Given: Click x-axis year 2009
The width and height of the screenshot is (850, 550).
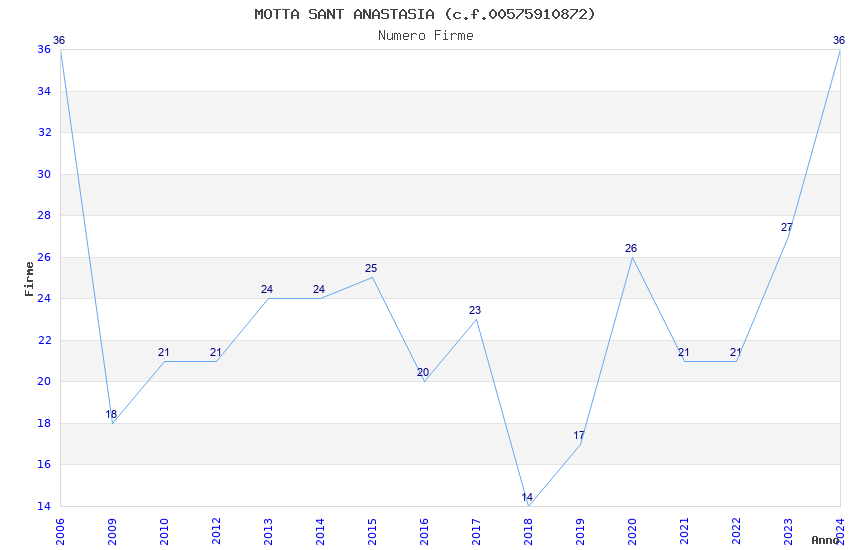Looking at the screenshot, I should [x=112, y=531].
